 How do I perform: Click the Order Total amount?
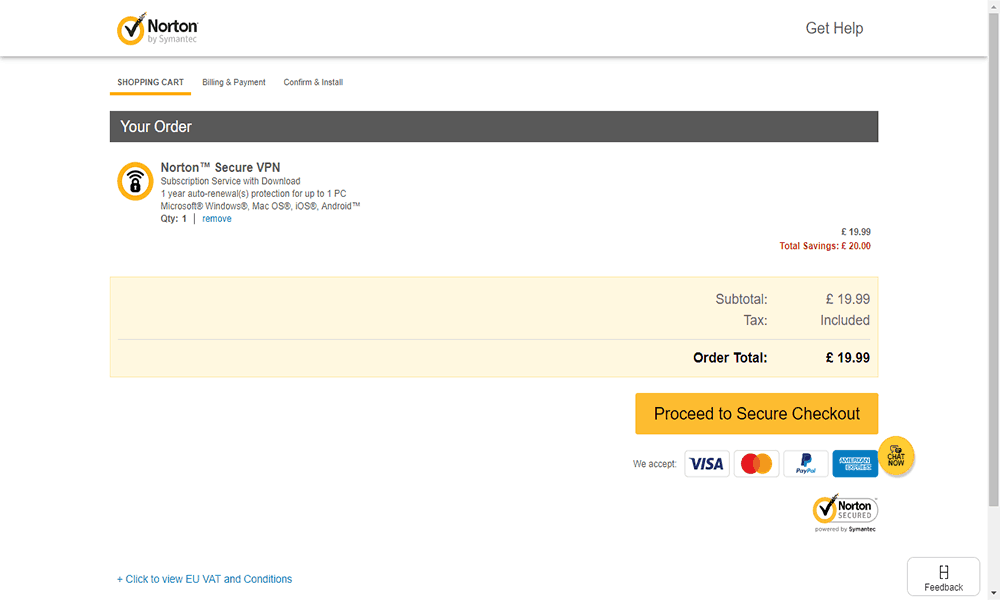tap(847, 358)
